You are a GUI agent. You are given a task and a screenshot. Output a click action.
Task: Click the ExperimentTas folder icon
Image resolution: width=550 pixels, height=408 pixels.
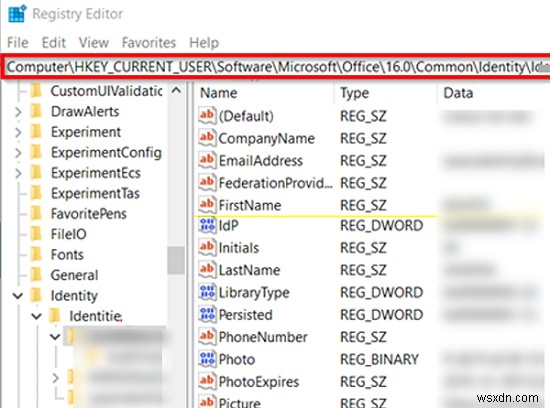pos(36,193)
